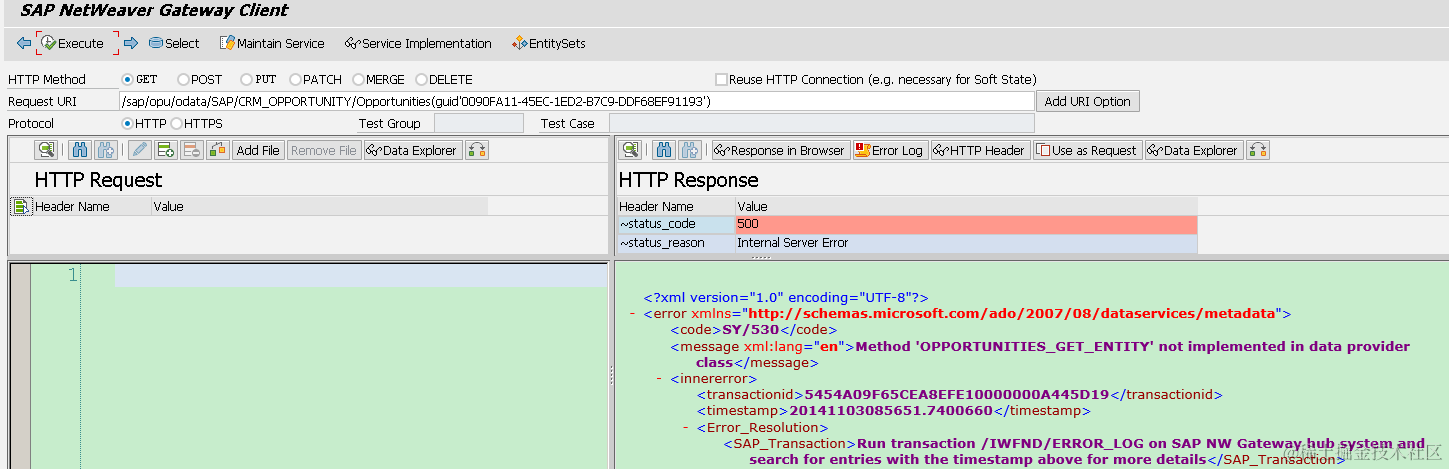Click Use as Request button

click(1087, 150)
